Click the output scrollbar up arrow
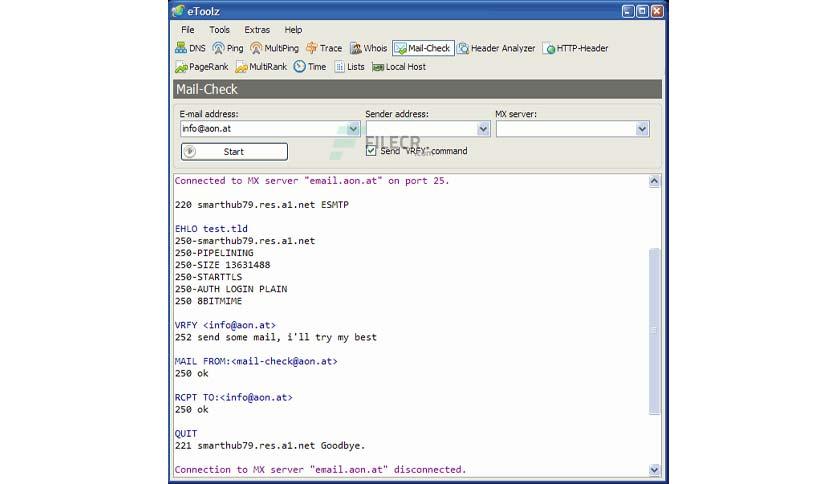The image size is (836, 484). 654,181
